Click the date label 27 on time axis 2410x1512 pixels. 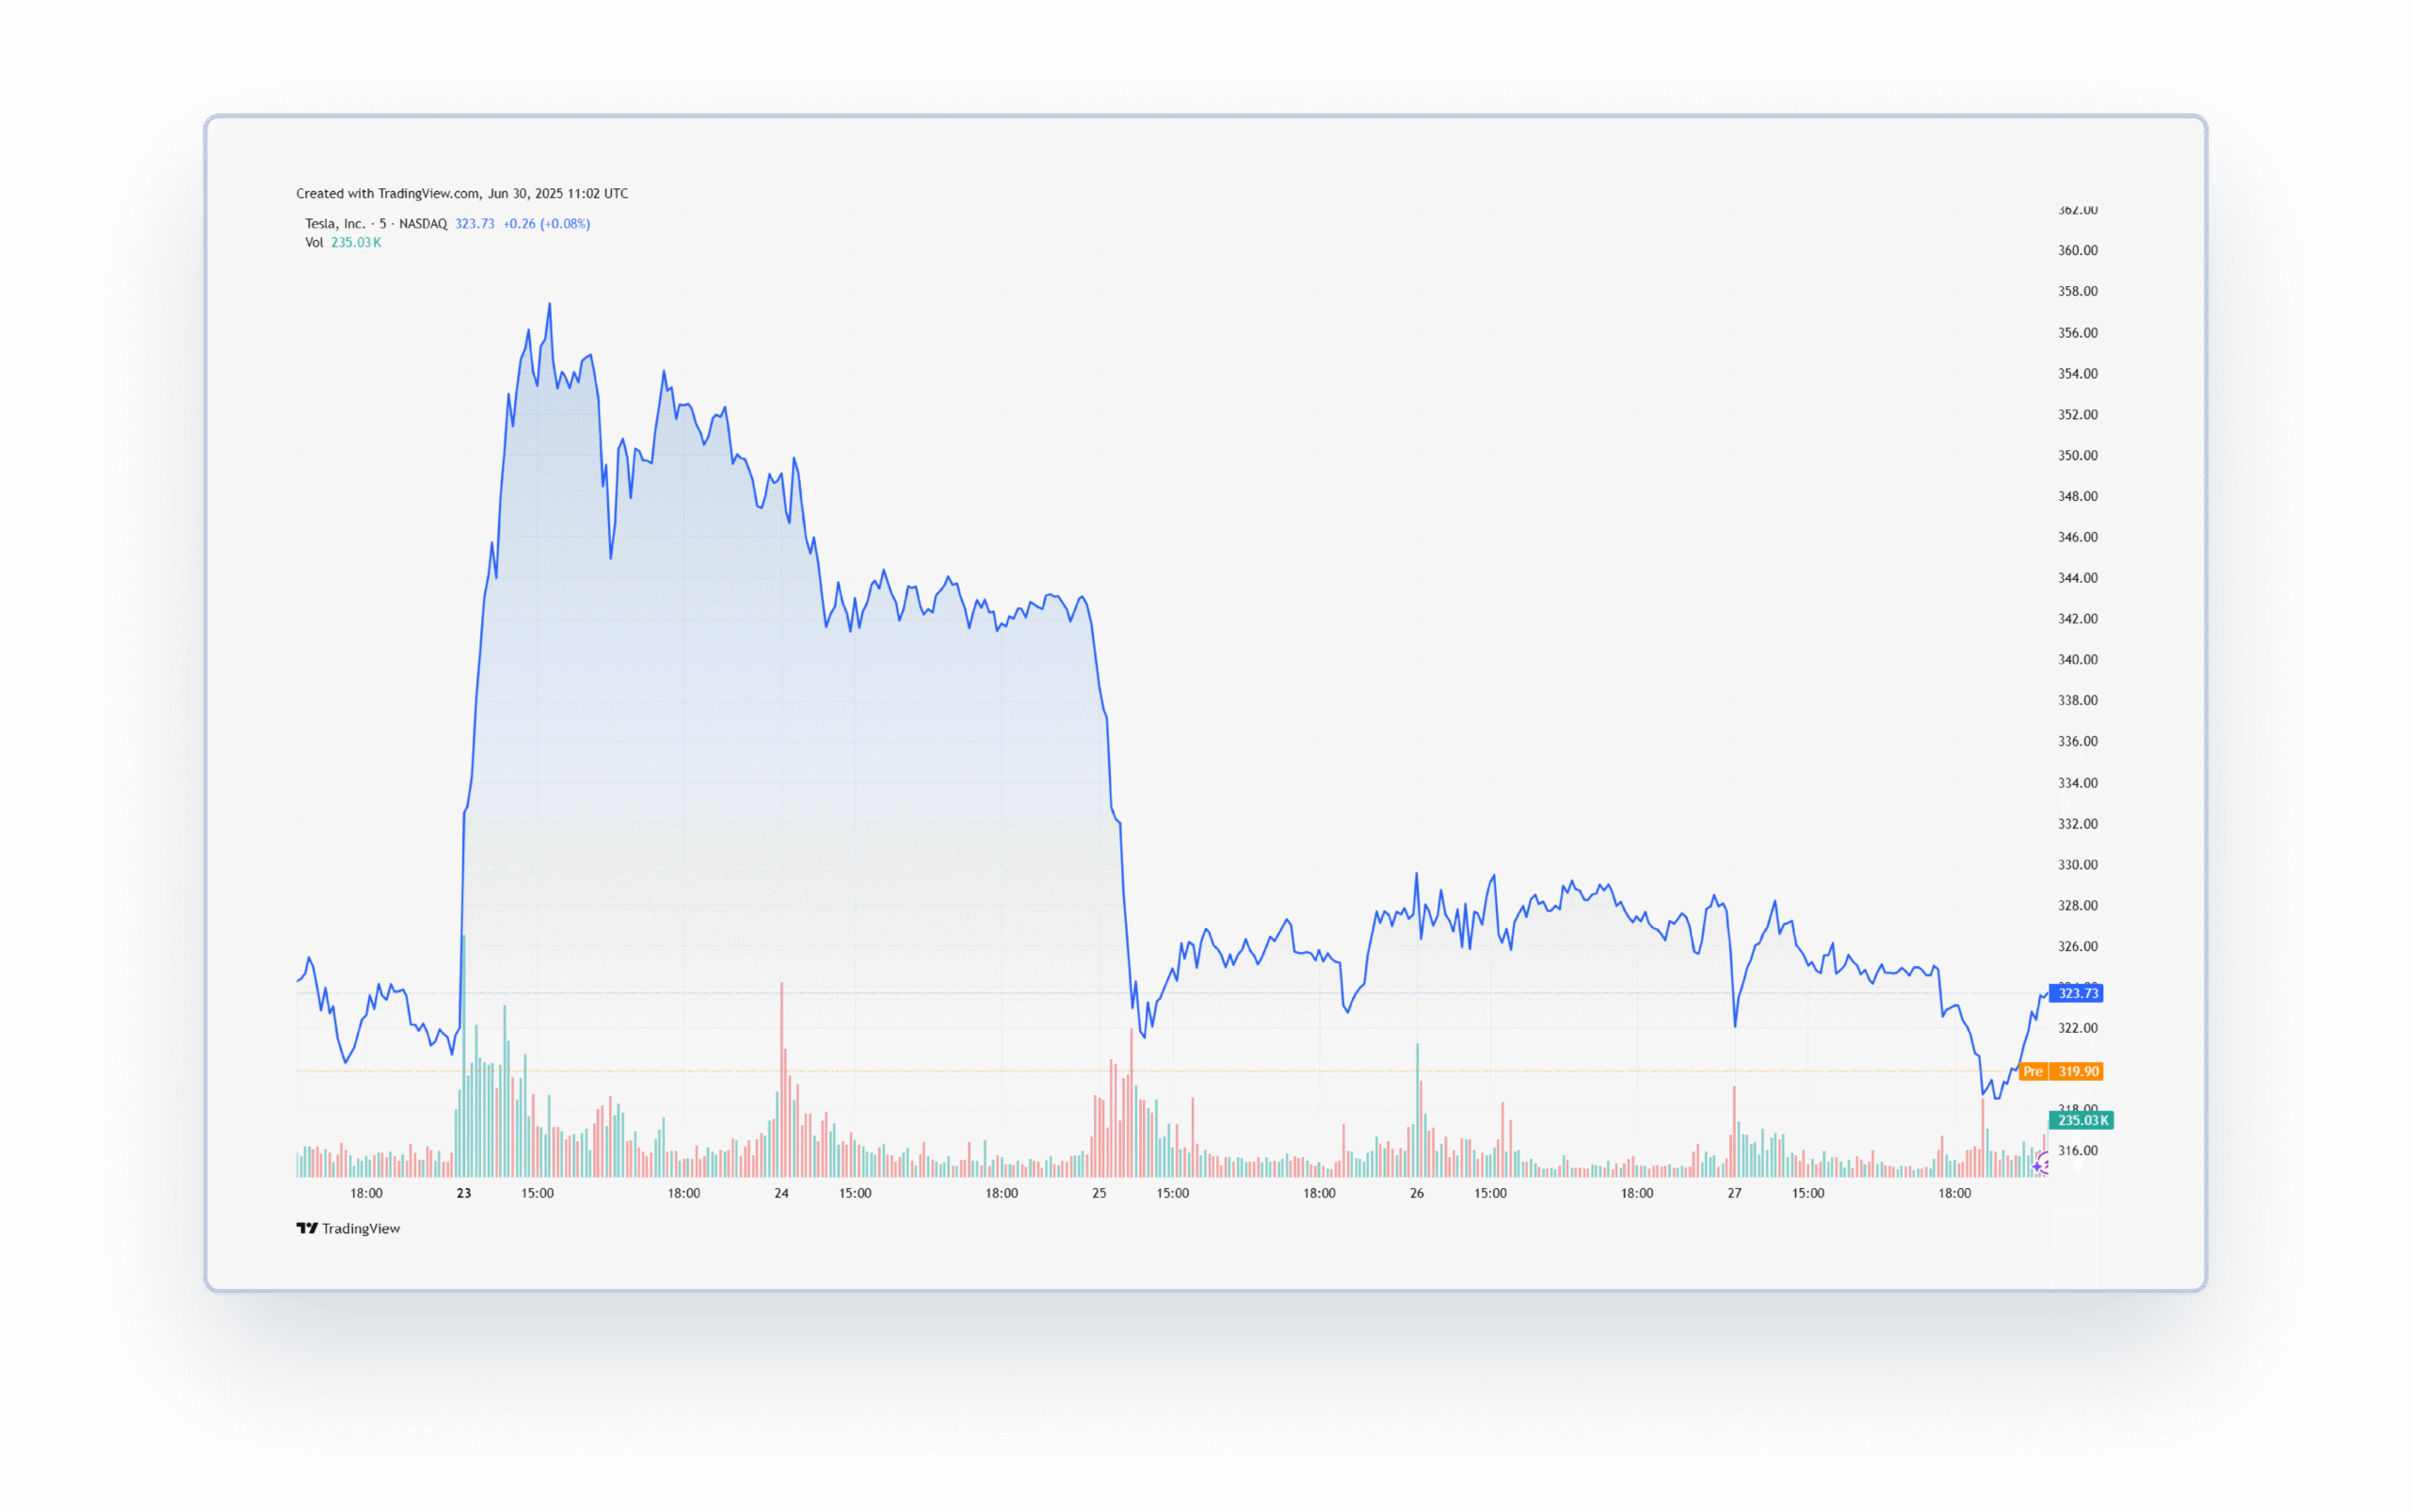(1735, 1193)
